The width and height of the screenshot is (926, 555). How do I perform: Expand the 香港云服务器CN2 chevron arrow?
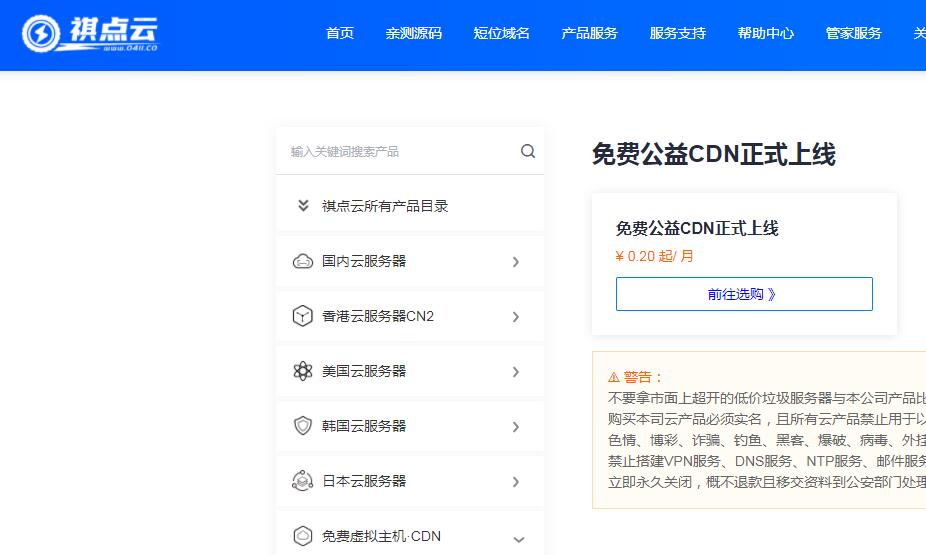(516, 316)
